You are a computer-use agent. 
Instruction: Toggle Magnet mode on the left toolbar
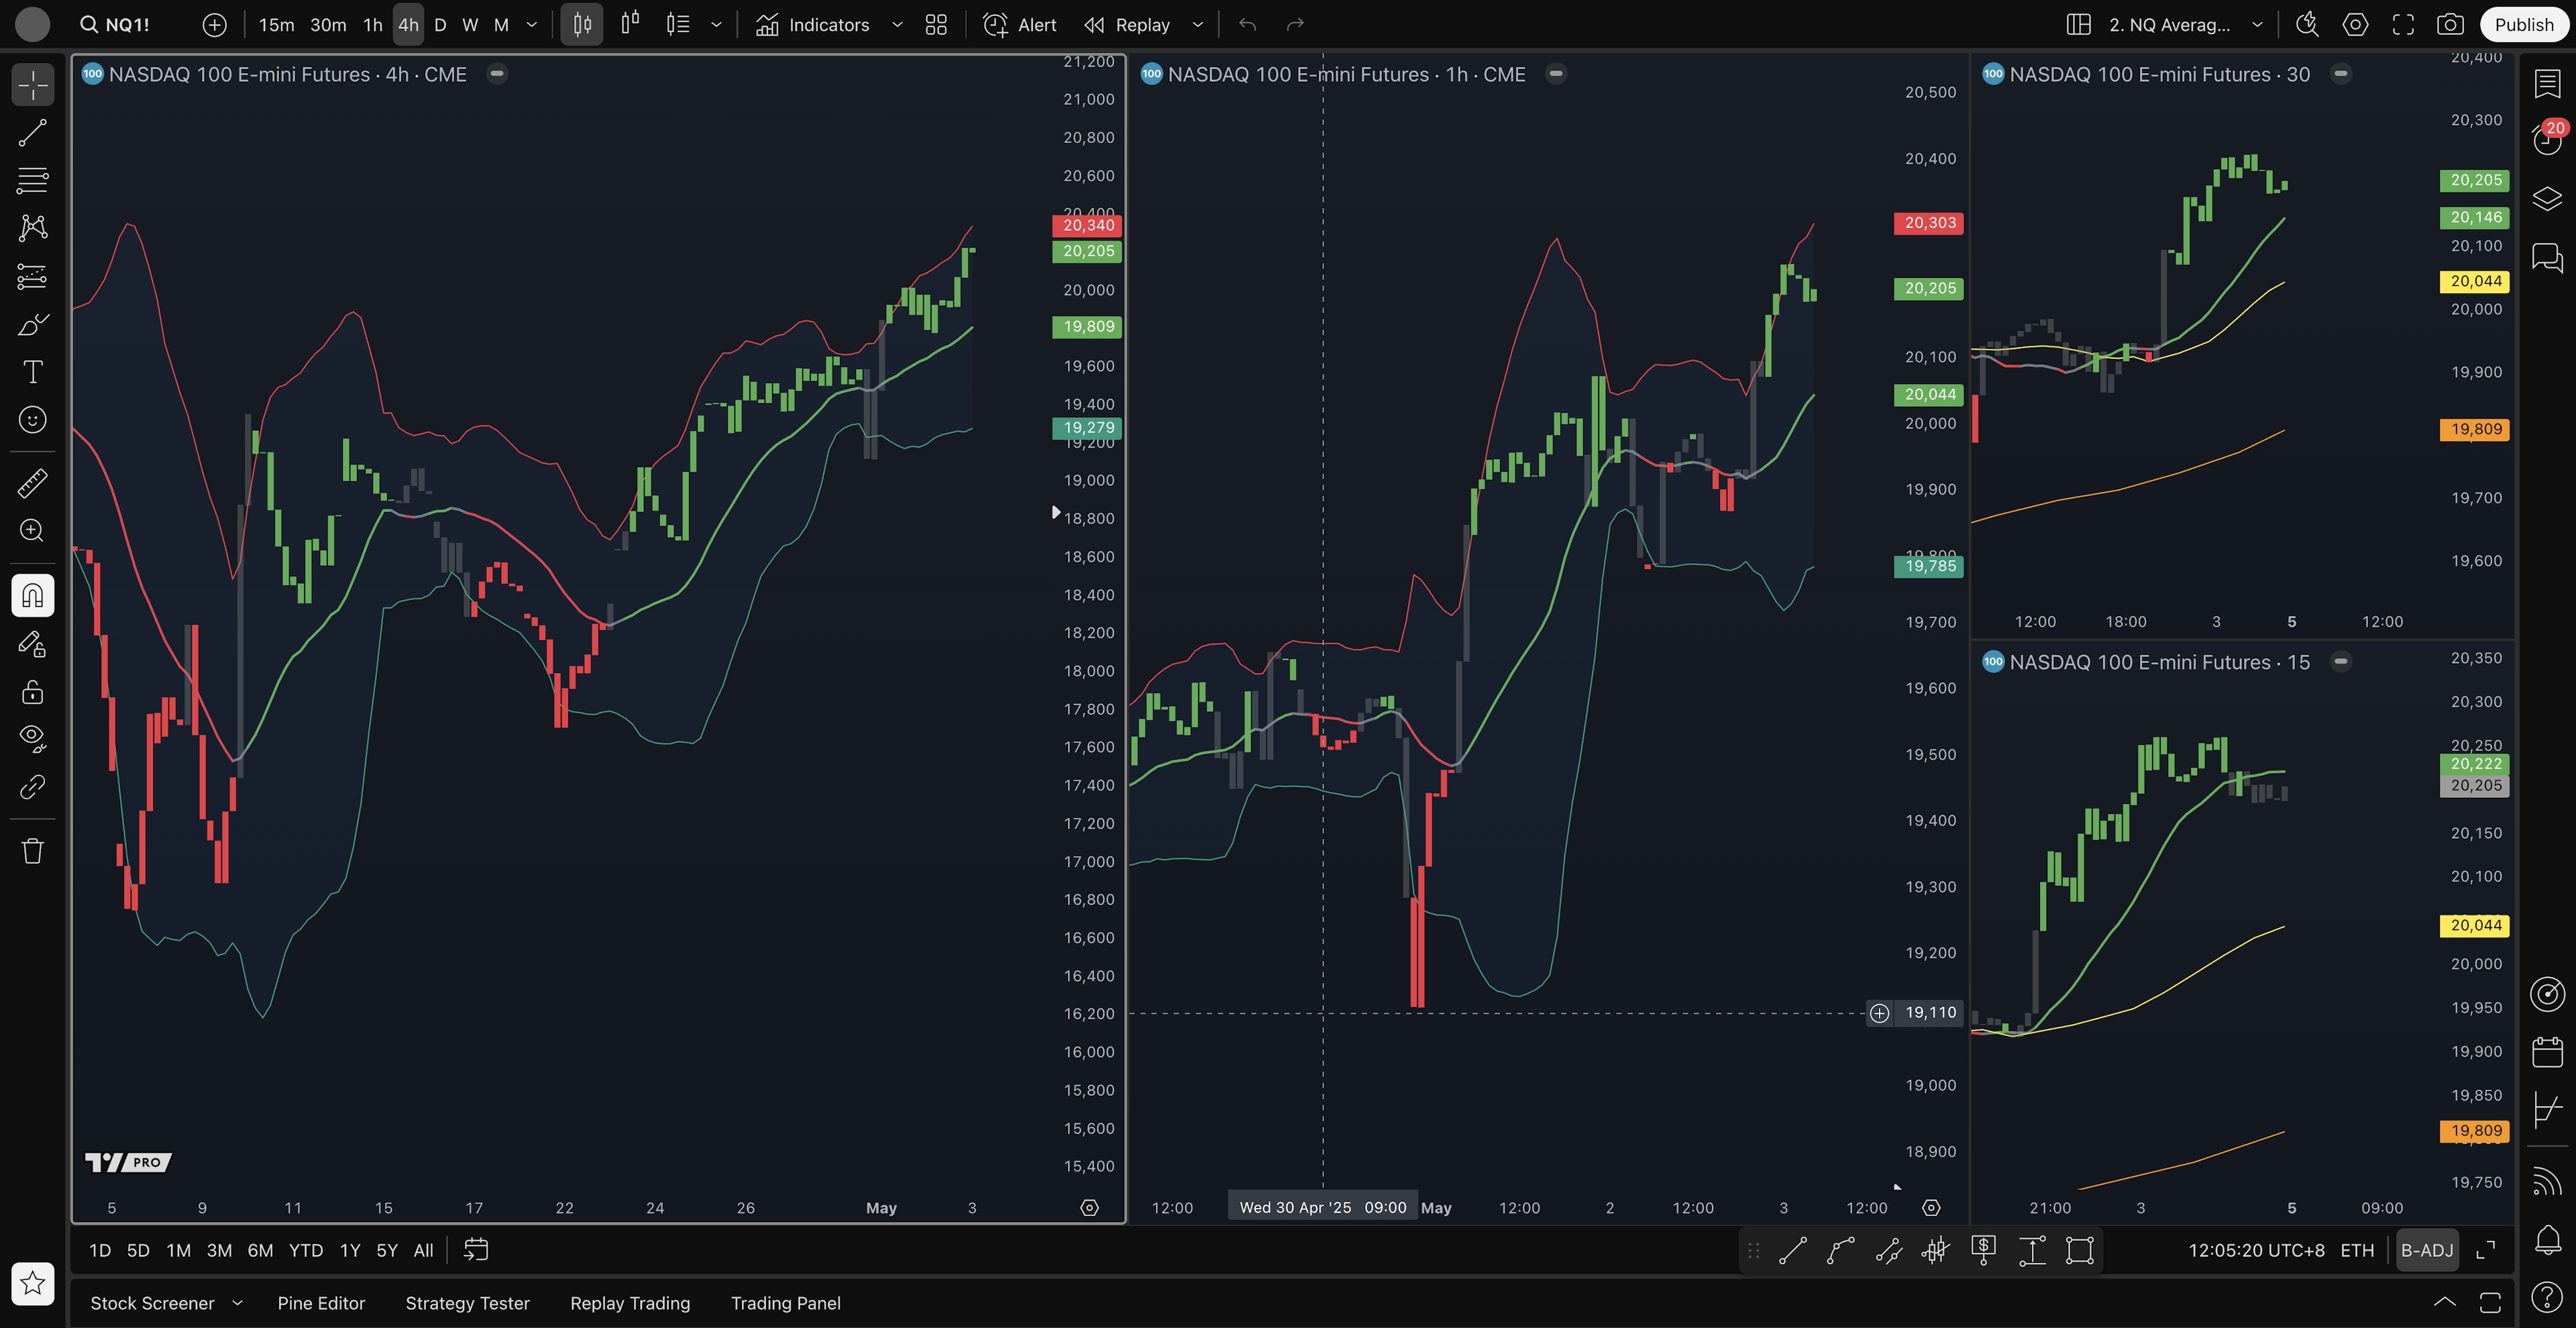[32, 596]
